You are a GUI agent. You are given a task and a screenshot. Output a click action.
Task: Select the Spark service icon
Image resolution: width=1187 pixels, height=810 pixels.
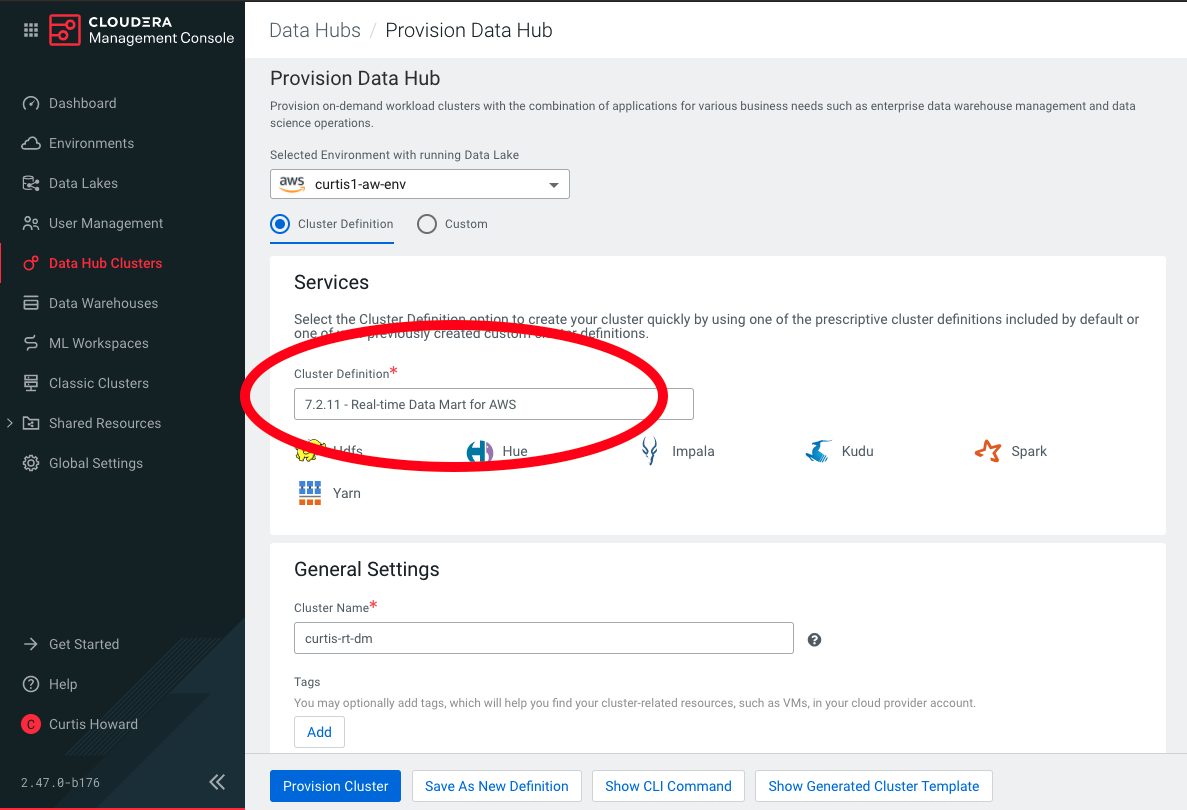coord(988,451)
